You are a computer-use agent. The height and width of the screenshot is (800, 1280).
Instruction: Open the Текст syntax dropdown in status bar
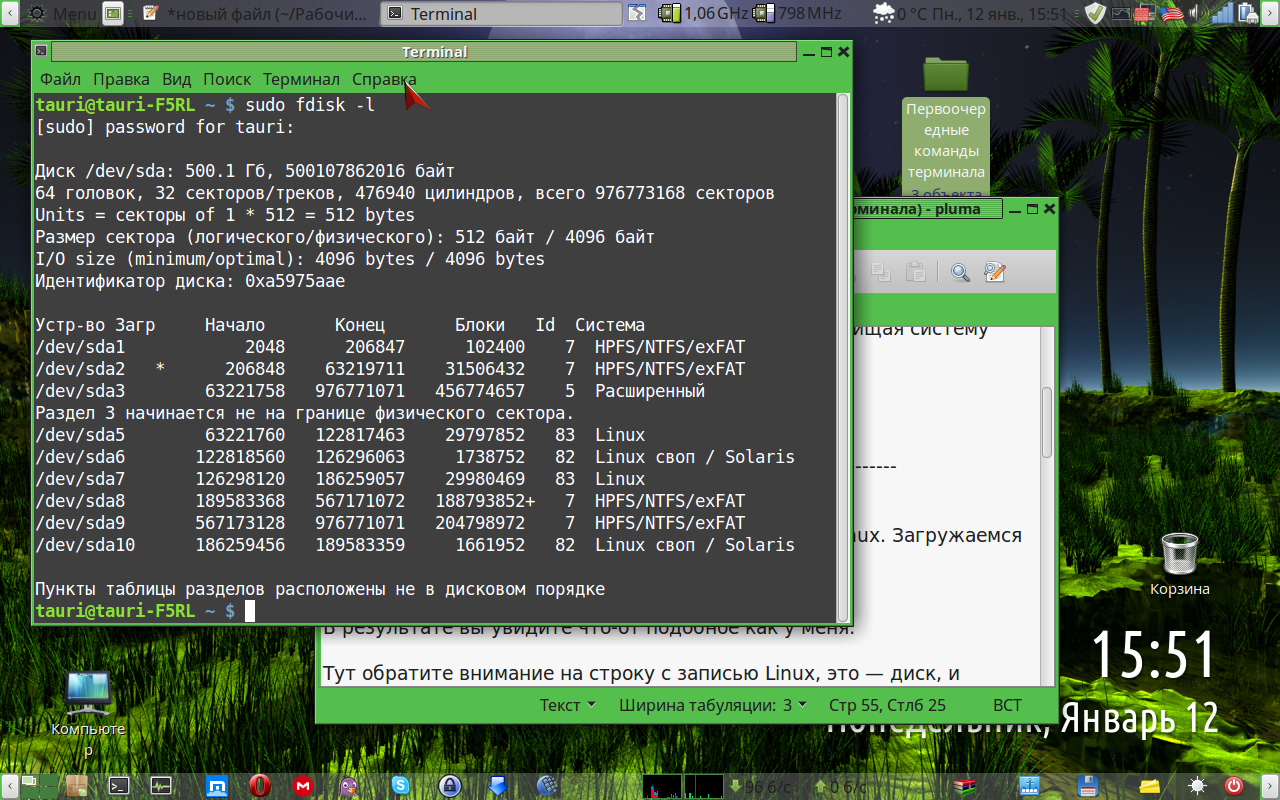[567, 705]
